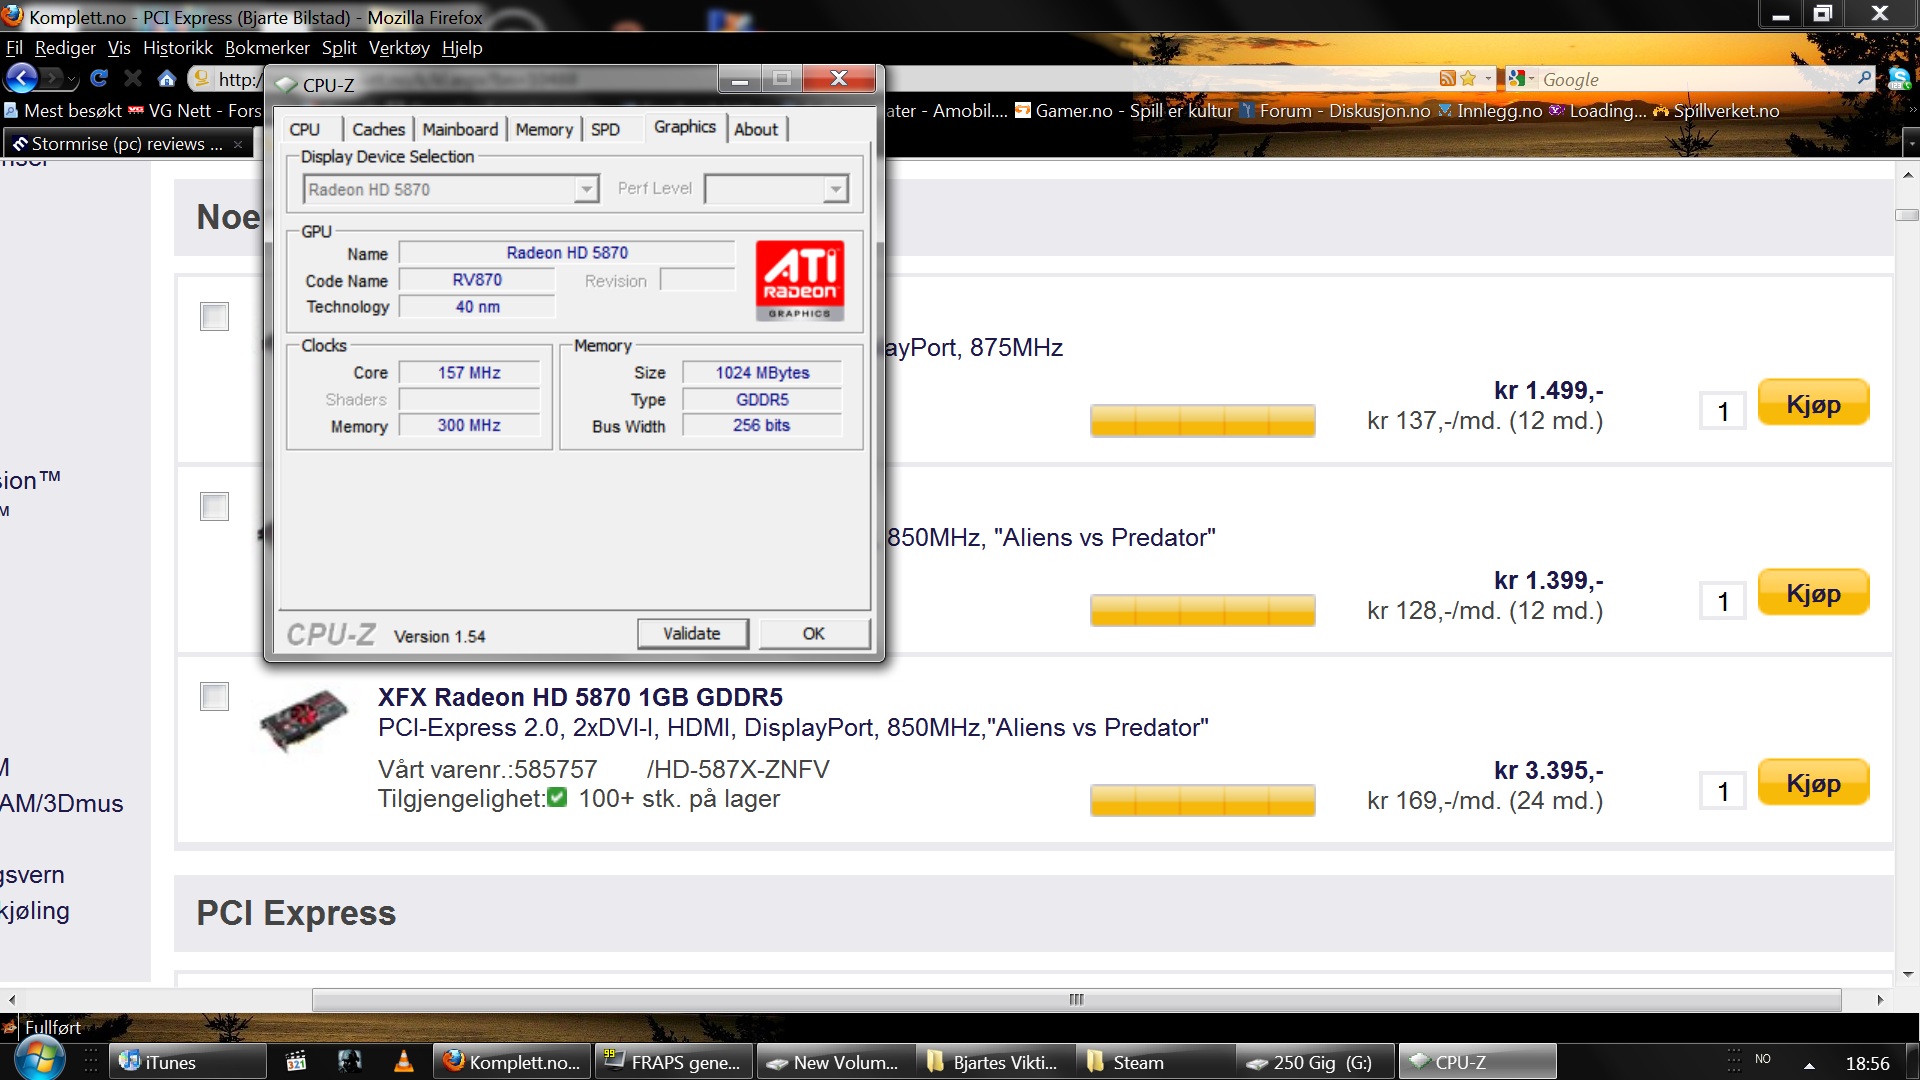Open the game icon next to VLC
Viewport: 1920px width, 1080px height.
pos(349,1062)
